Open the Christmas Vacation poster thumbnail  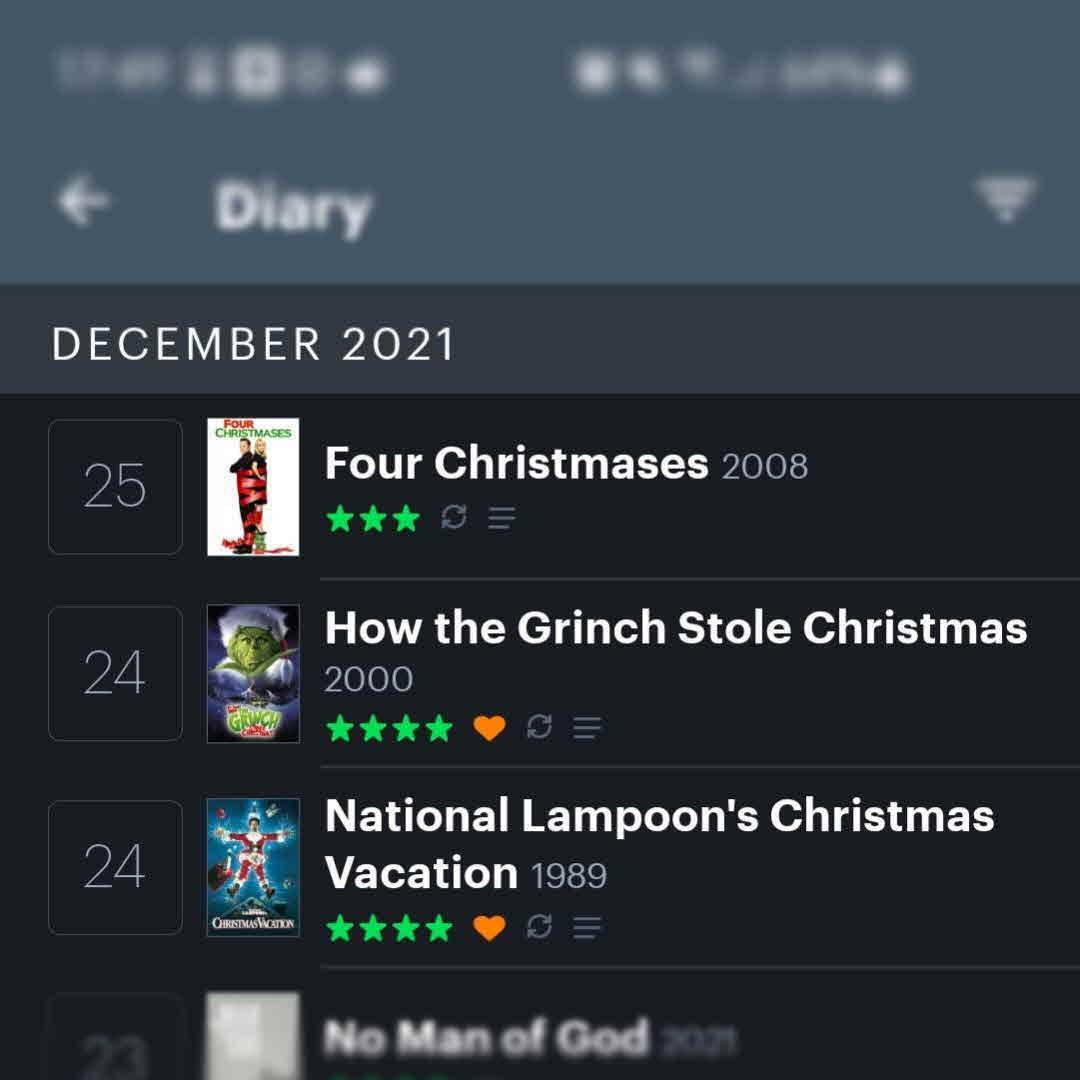[253, 867]
